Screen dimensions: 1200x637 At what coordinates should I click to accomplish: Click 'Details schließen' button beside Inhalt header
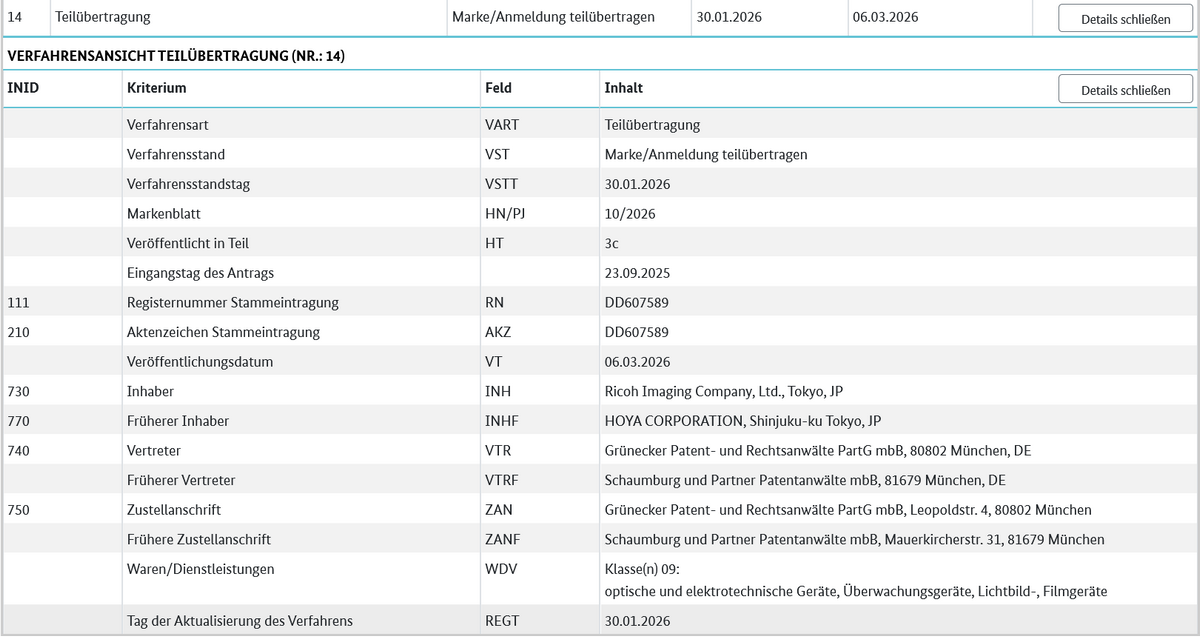pos(1126,90)
